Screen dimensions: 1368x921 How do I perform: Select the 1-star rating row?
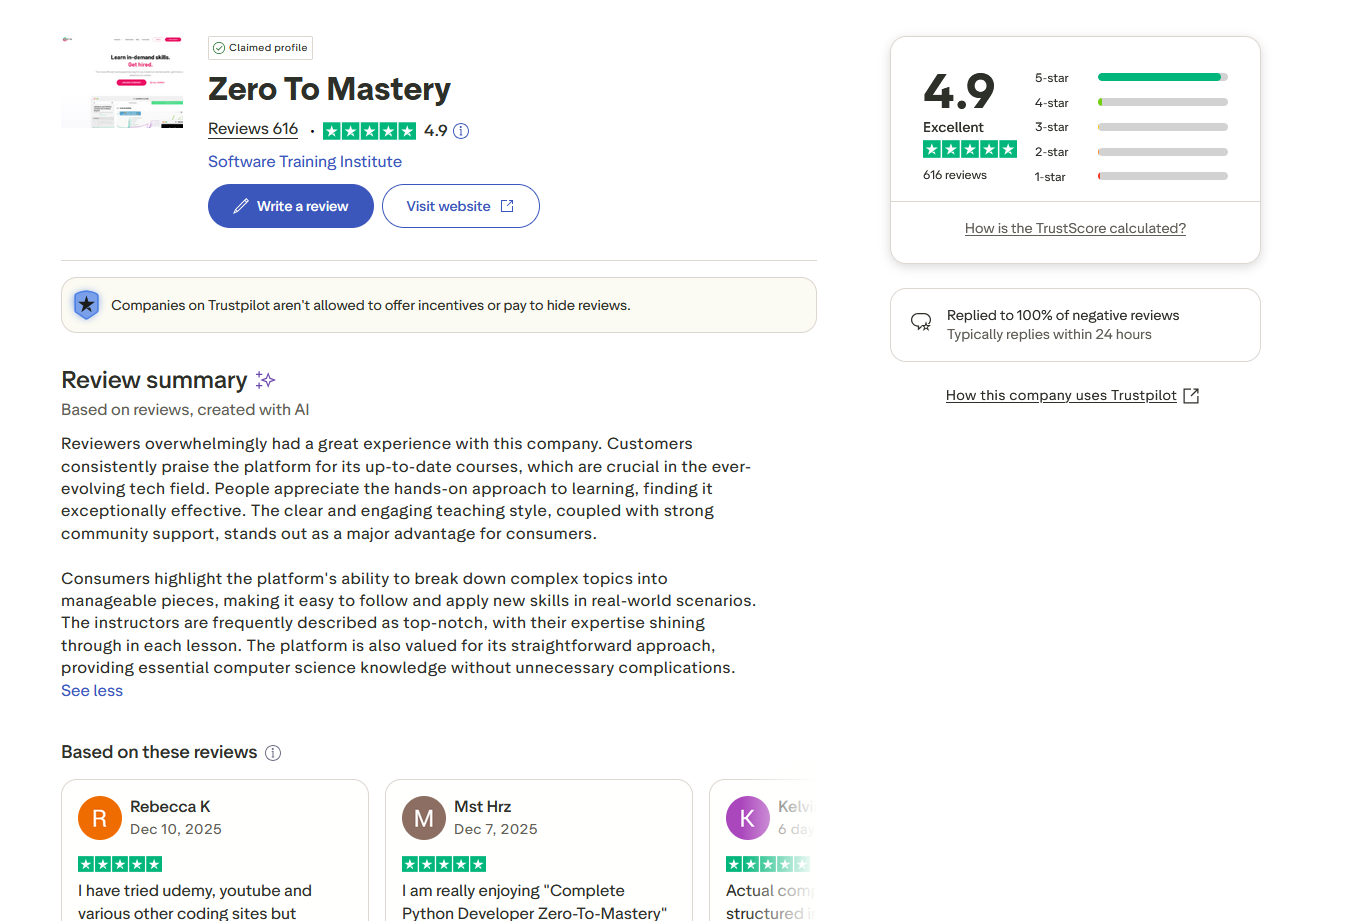pos(1131,177)
